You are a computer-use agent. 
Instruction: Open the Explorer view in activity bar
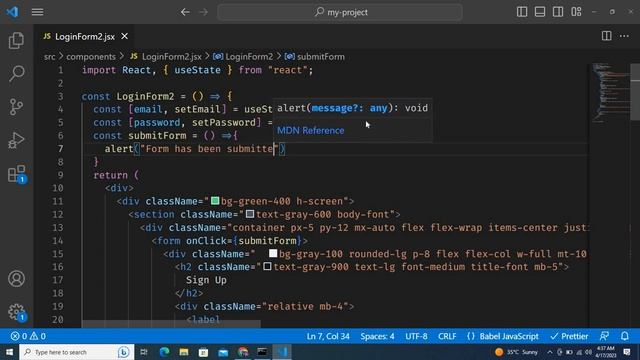pyautogui.click(x=16, y=40)
